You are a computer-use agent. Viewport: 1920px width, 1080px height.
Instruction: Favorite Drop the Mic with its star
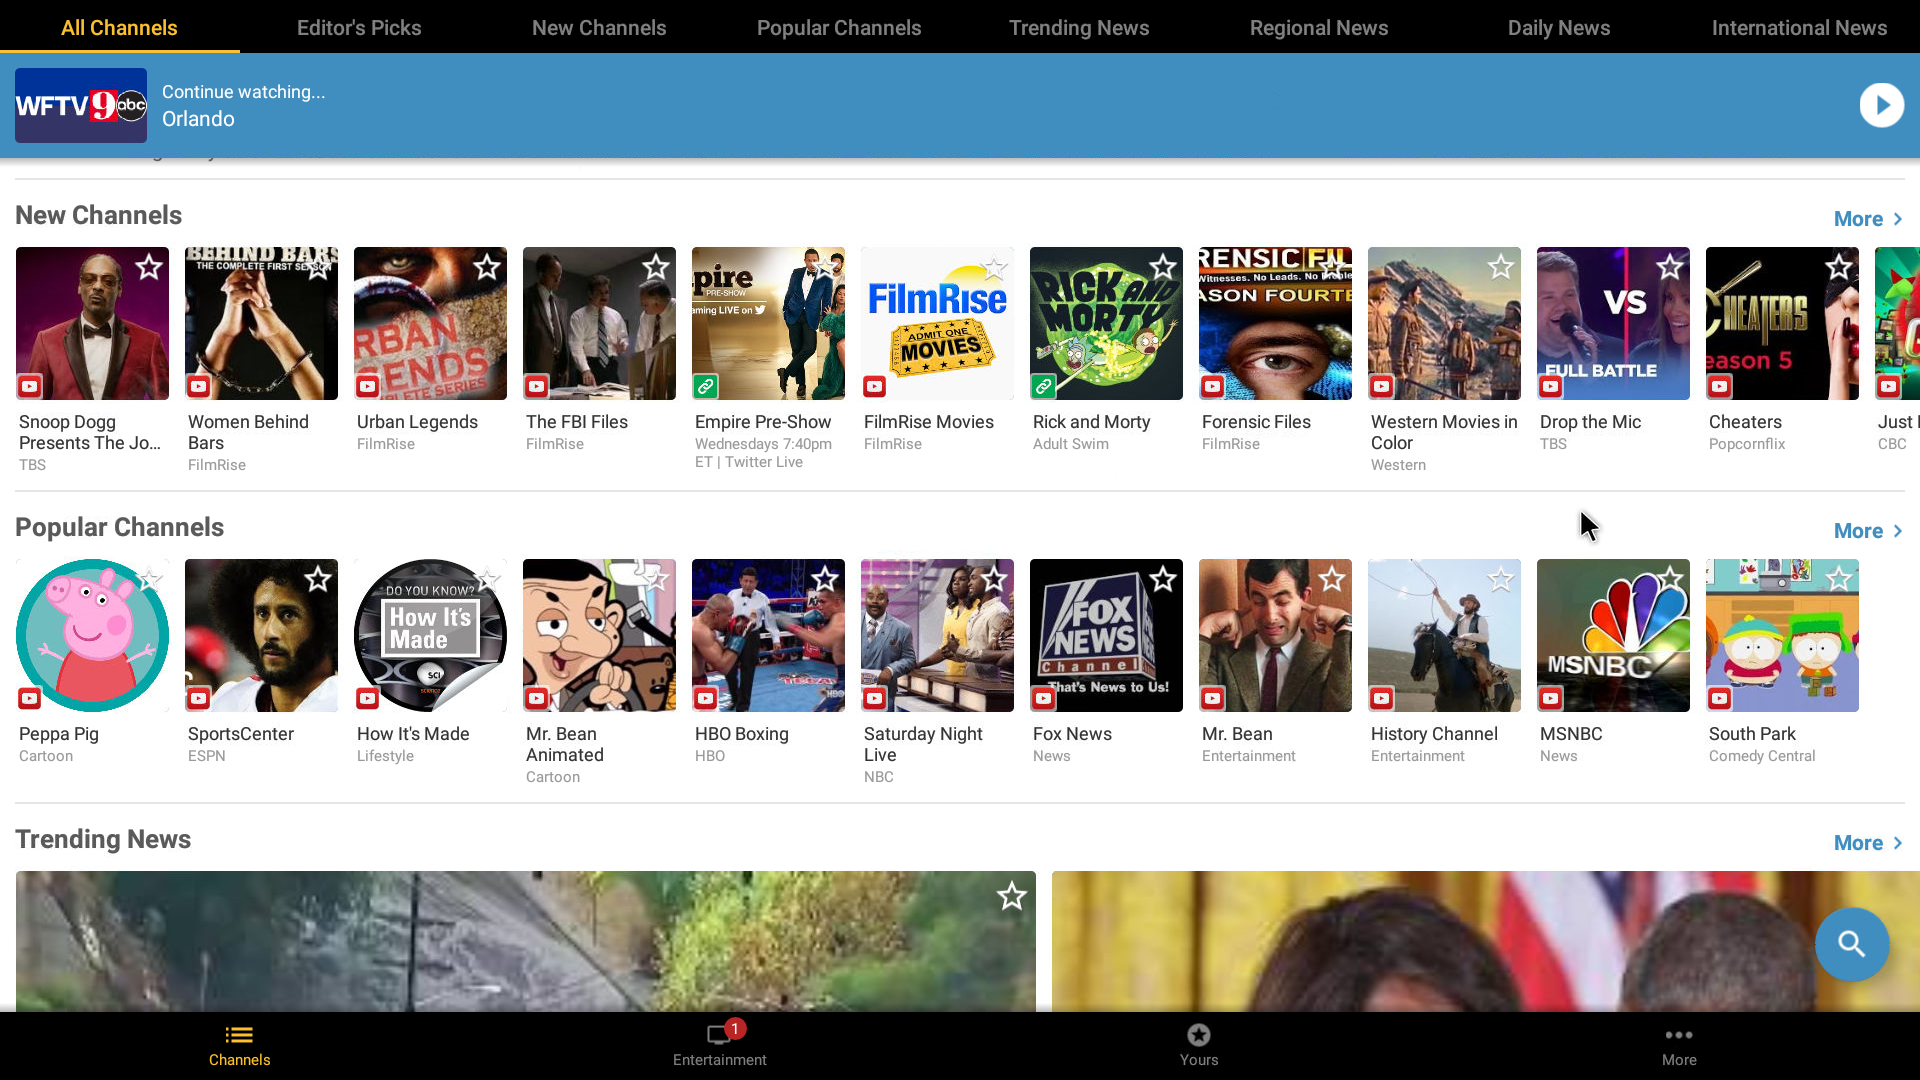(1670, 267)
